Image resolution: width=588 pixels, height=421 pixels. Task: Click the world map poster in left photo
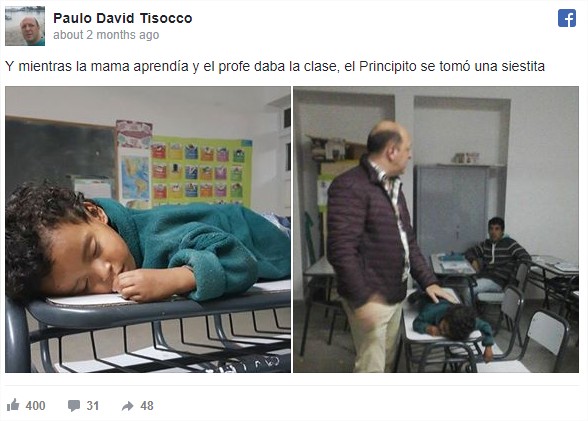click(x=135, y=178)
